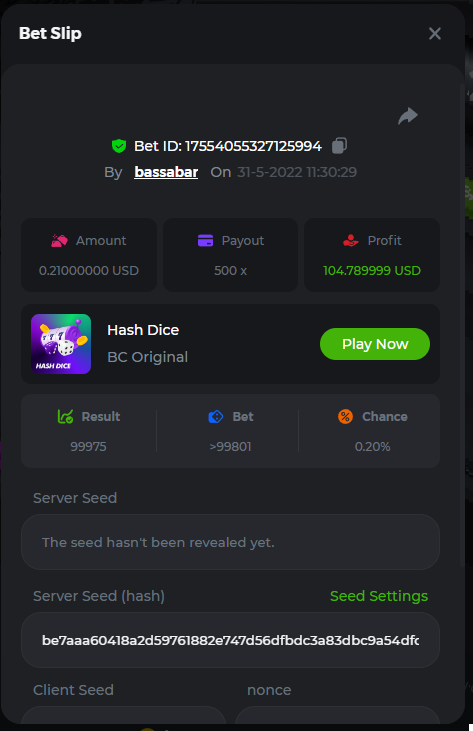Screen dimensions: 473x731
Task: Click the red Profit hand icon
Action: point(351,241)
